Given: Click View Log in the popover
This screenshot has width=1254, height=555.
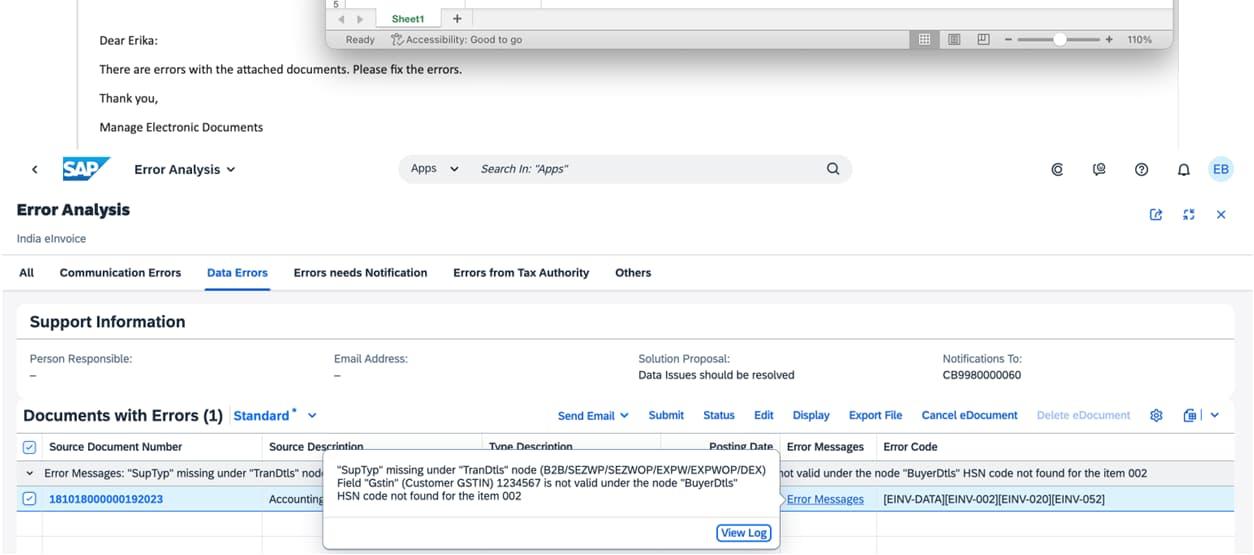Looking at the screenshot, I should tap(743, 533).
